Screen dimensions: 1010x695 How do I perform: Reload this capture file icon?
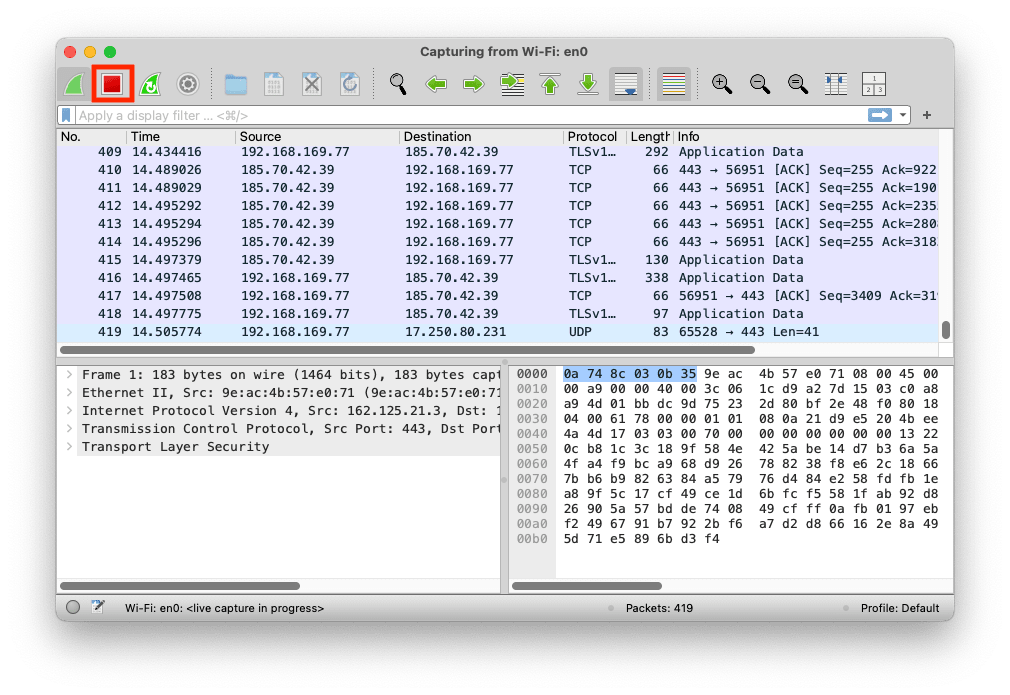pyautogui.click(x=350, y=84)
